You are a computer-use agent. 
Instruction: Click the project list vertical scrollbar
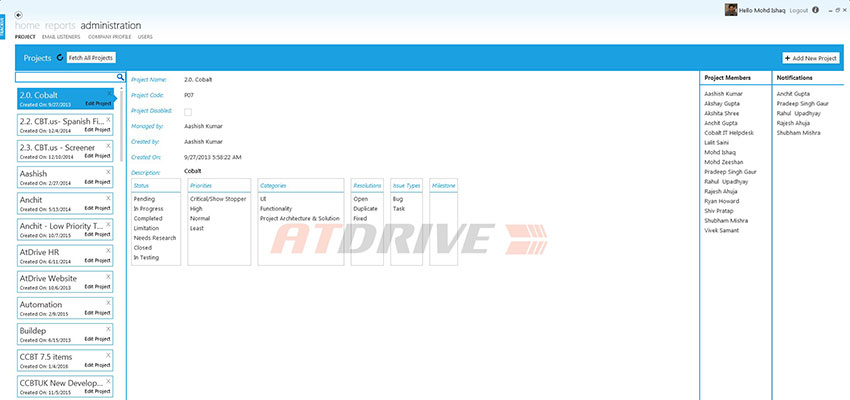[121, 126]
